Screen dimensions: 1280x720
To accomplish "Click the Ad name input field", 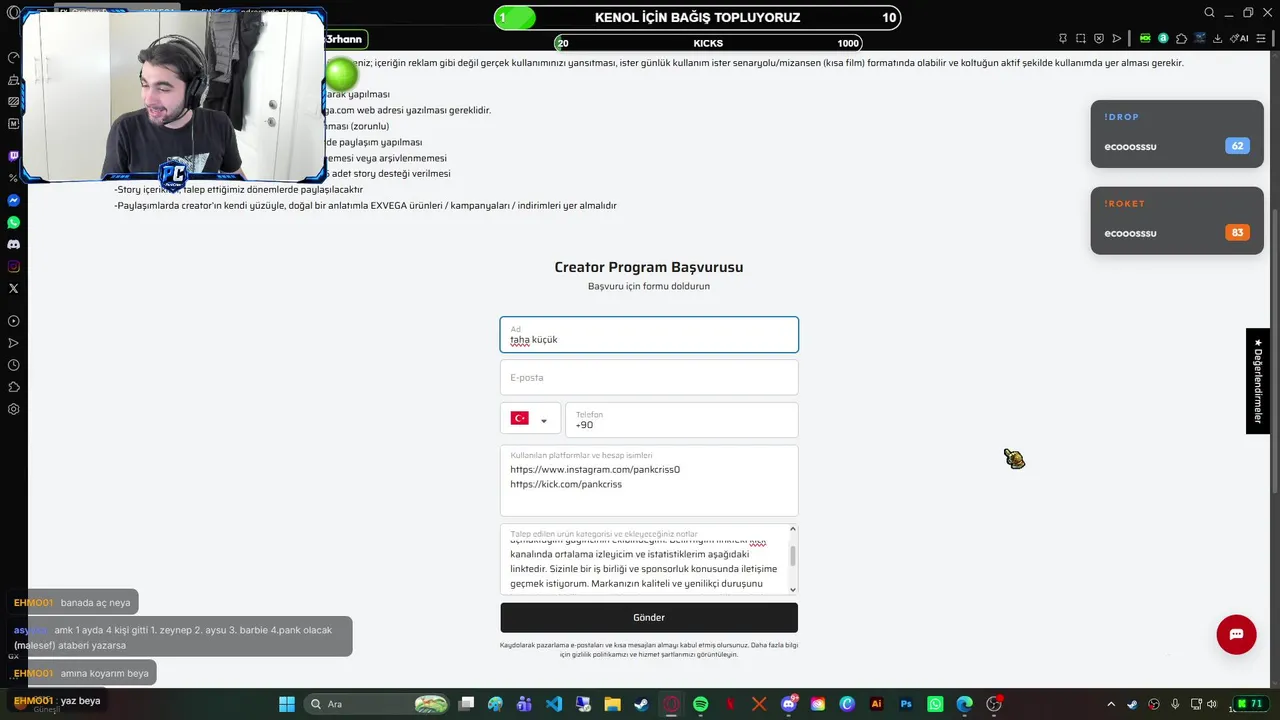I will click(649, 335).
